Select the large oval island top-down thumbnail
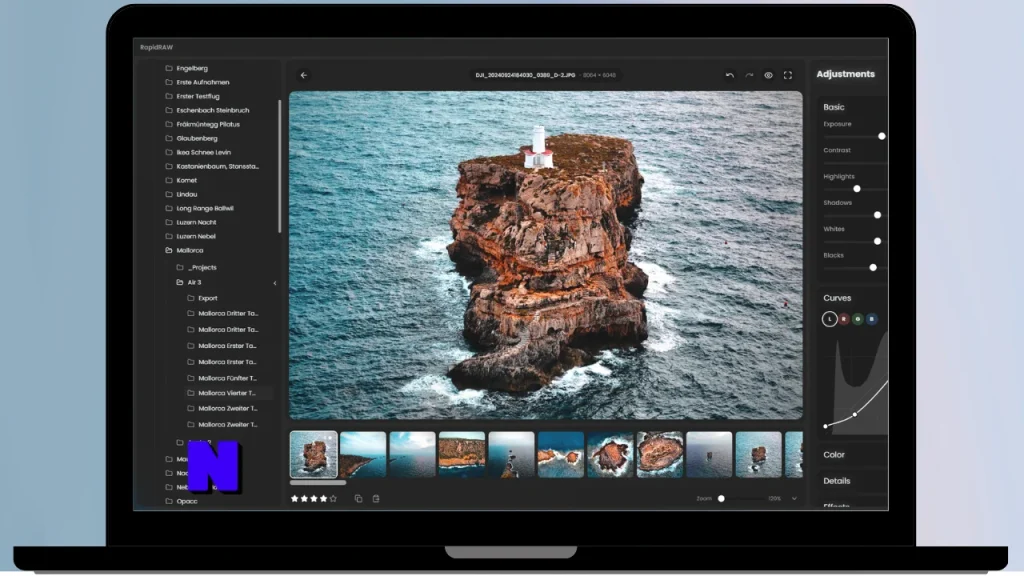The height and width of the screenshot is (576, 1024). [660, 454]
